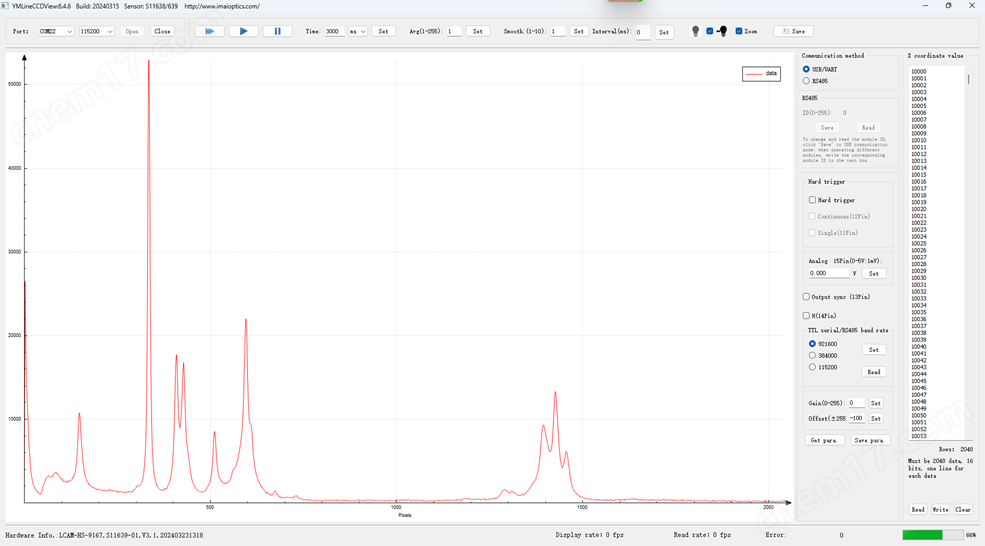985x546 pixels.
Task: Click the YMLineCCDView app icon in title bar
Action: click(x=6, y=6)
